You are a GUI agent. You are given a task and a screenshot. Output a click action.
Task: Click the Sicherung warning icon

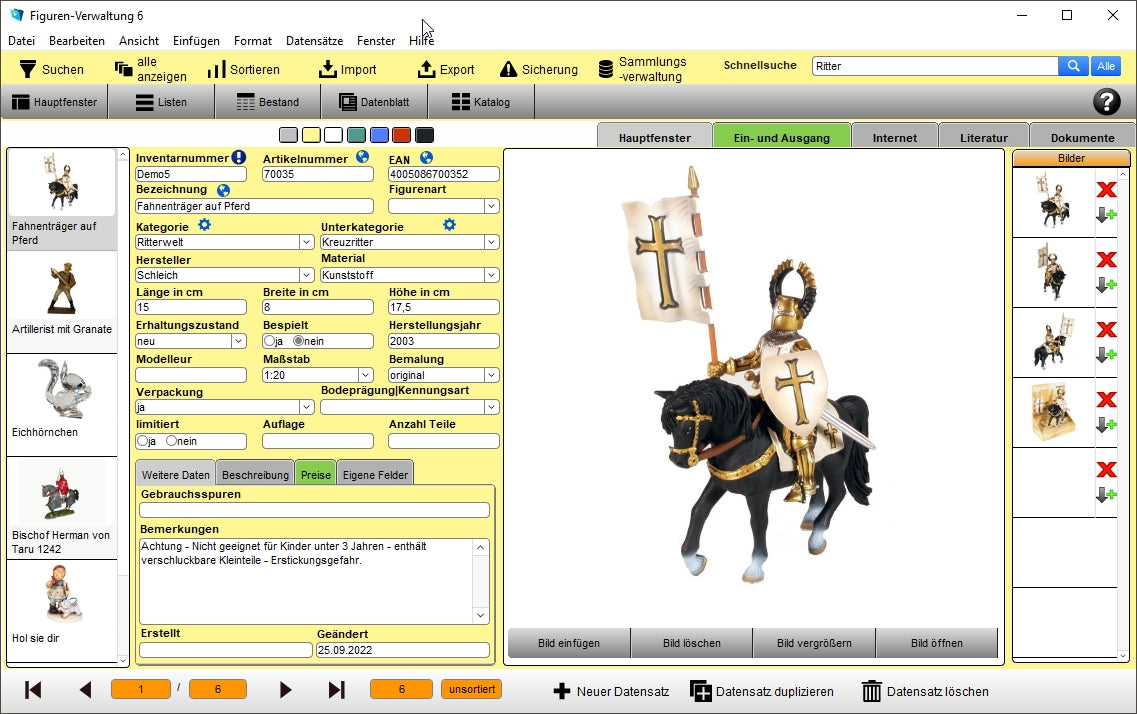(508, 69)
